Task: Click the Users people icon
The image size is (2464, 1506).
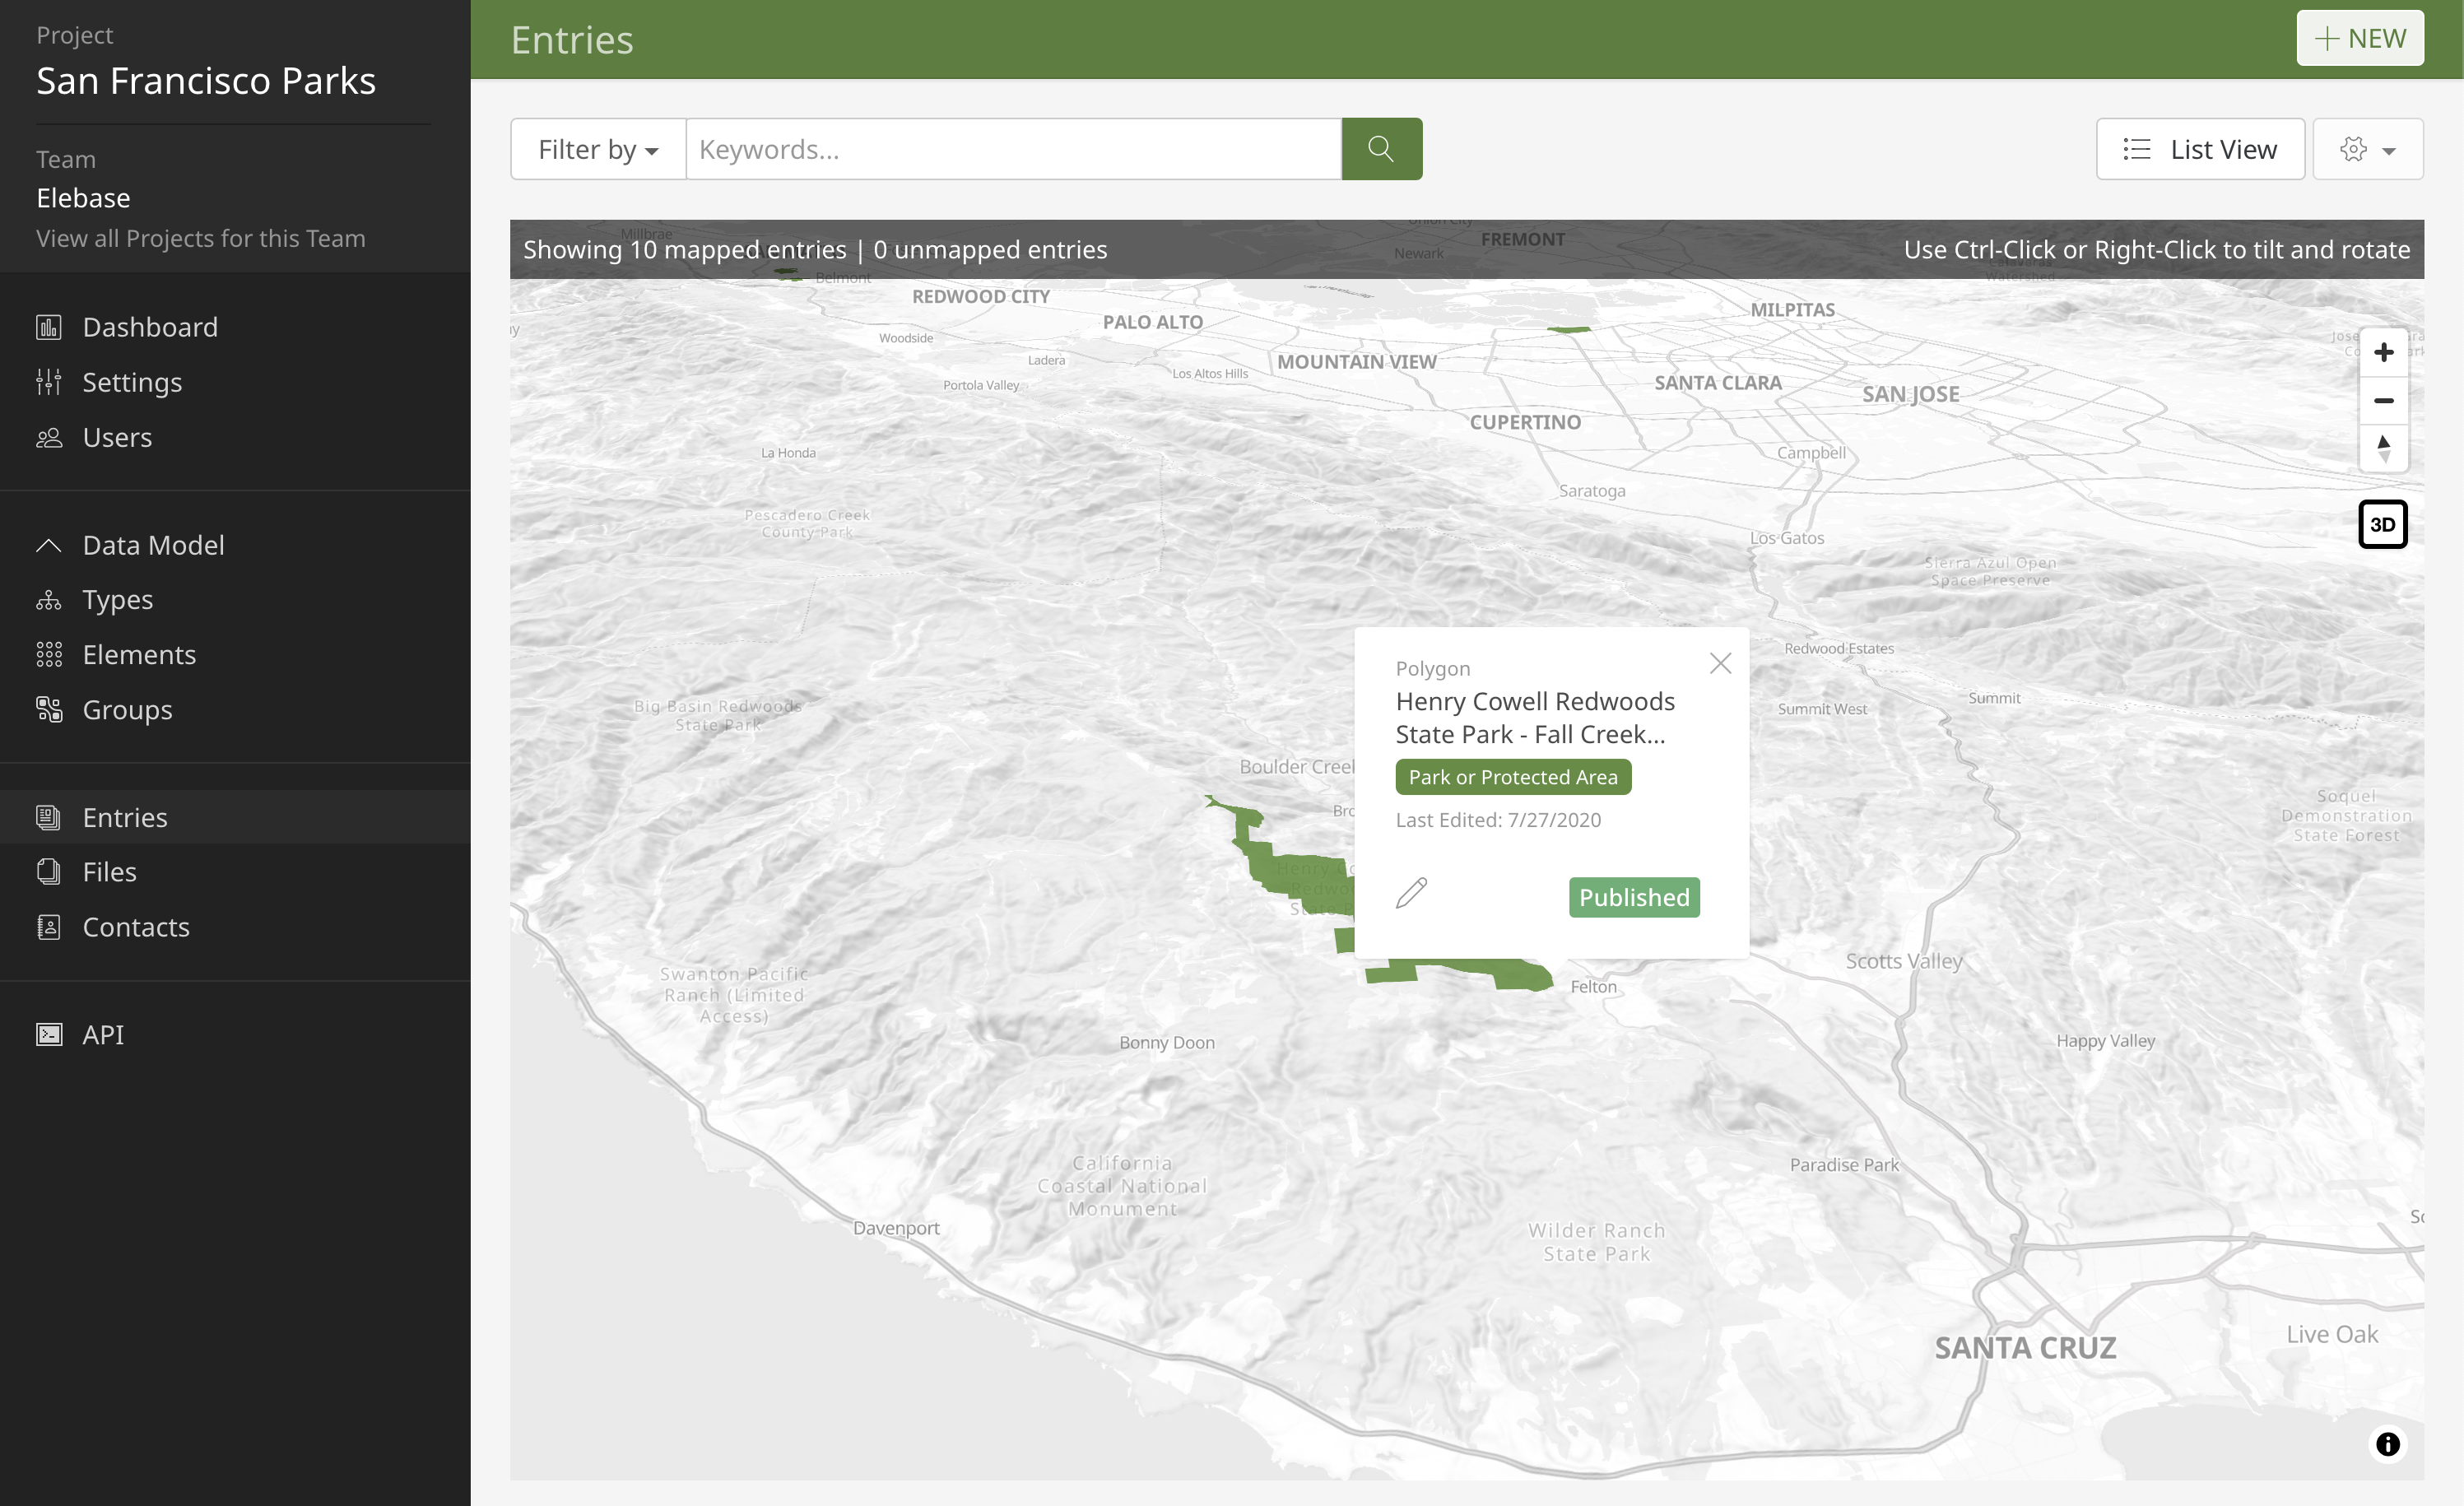Action: pos(49,437)
